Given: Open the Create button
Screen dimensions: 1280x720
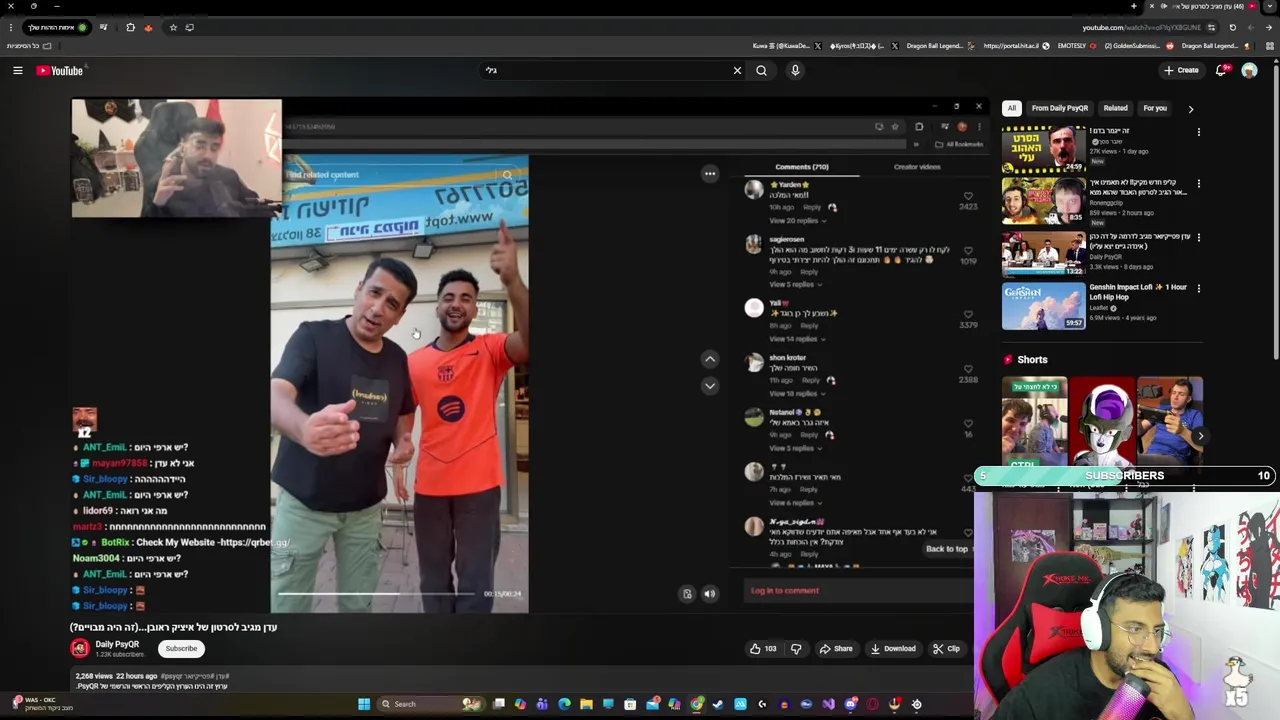Looking at the screenshot, I should [1181, 70].
